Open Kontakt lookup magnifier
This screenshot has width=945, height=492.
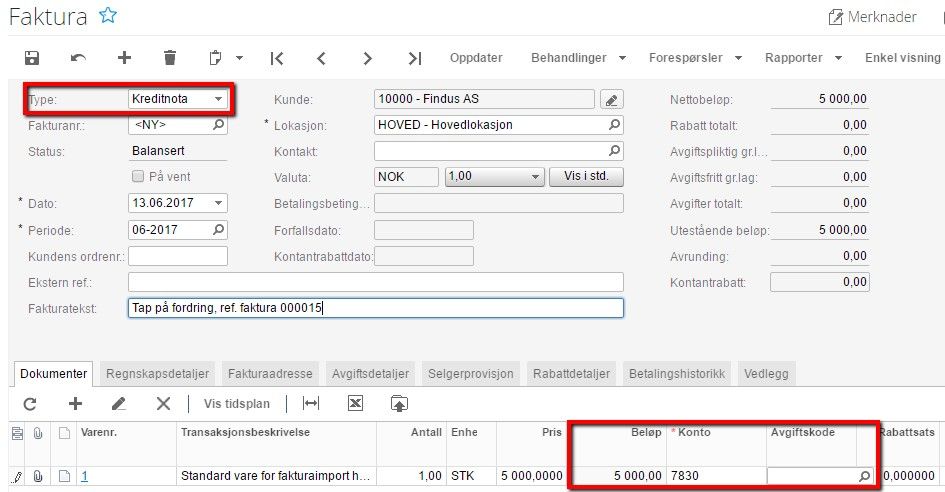(614, 151)
